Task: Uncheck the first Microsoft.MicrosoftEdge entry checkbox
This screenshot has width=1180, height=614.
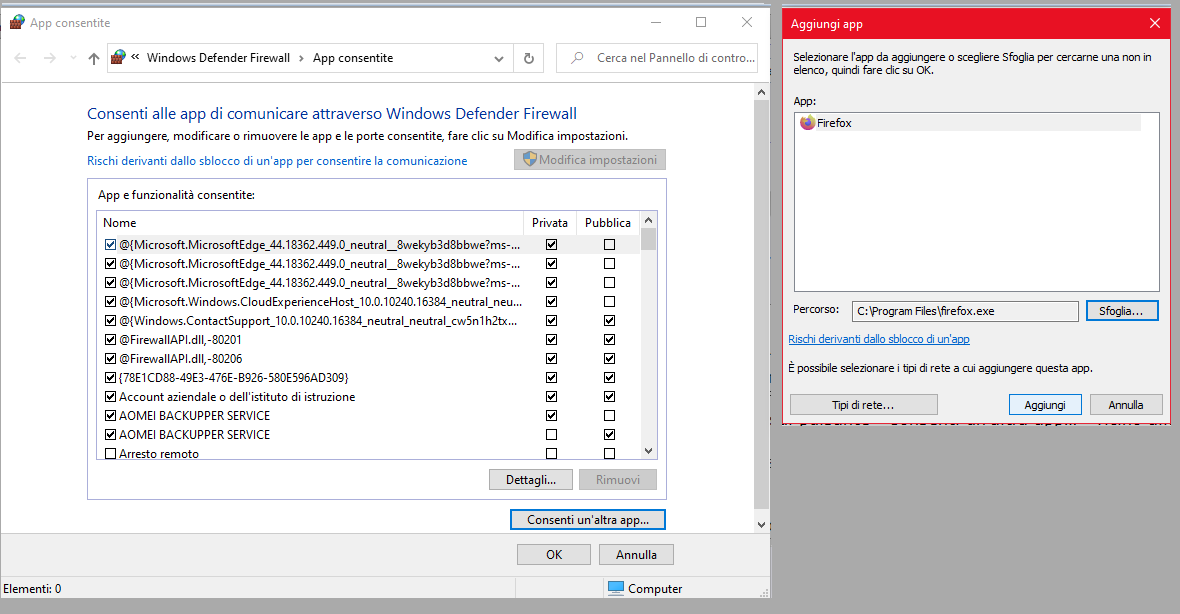Action: click(x=111, y=245)
